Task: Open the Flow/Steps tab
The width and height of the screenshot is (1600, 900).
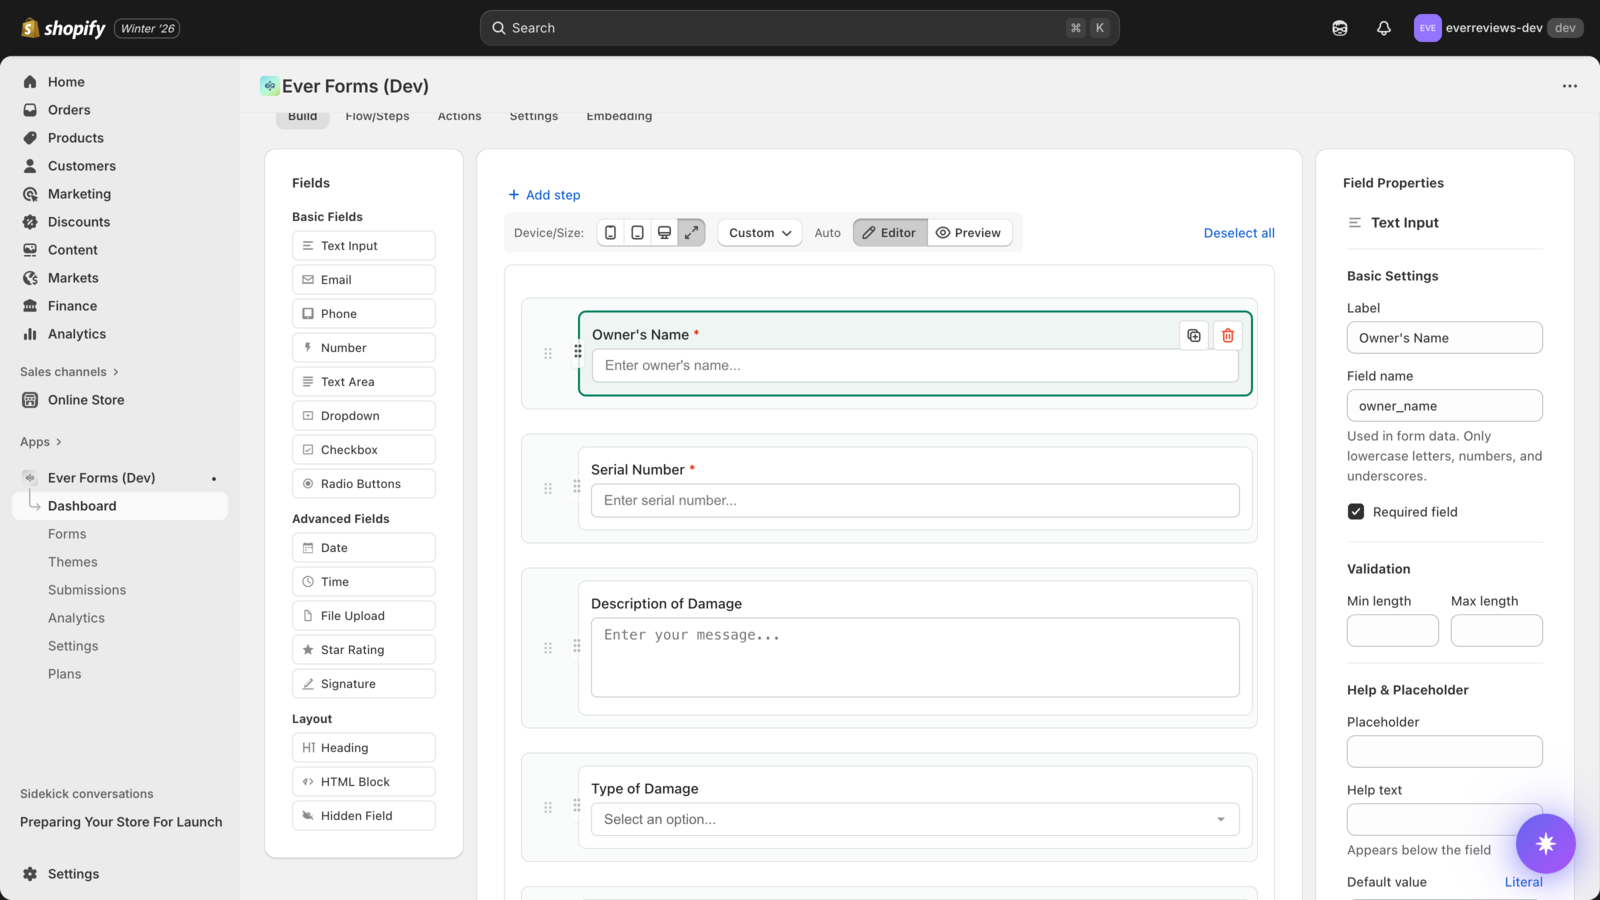Action: coord(377,117)
